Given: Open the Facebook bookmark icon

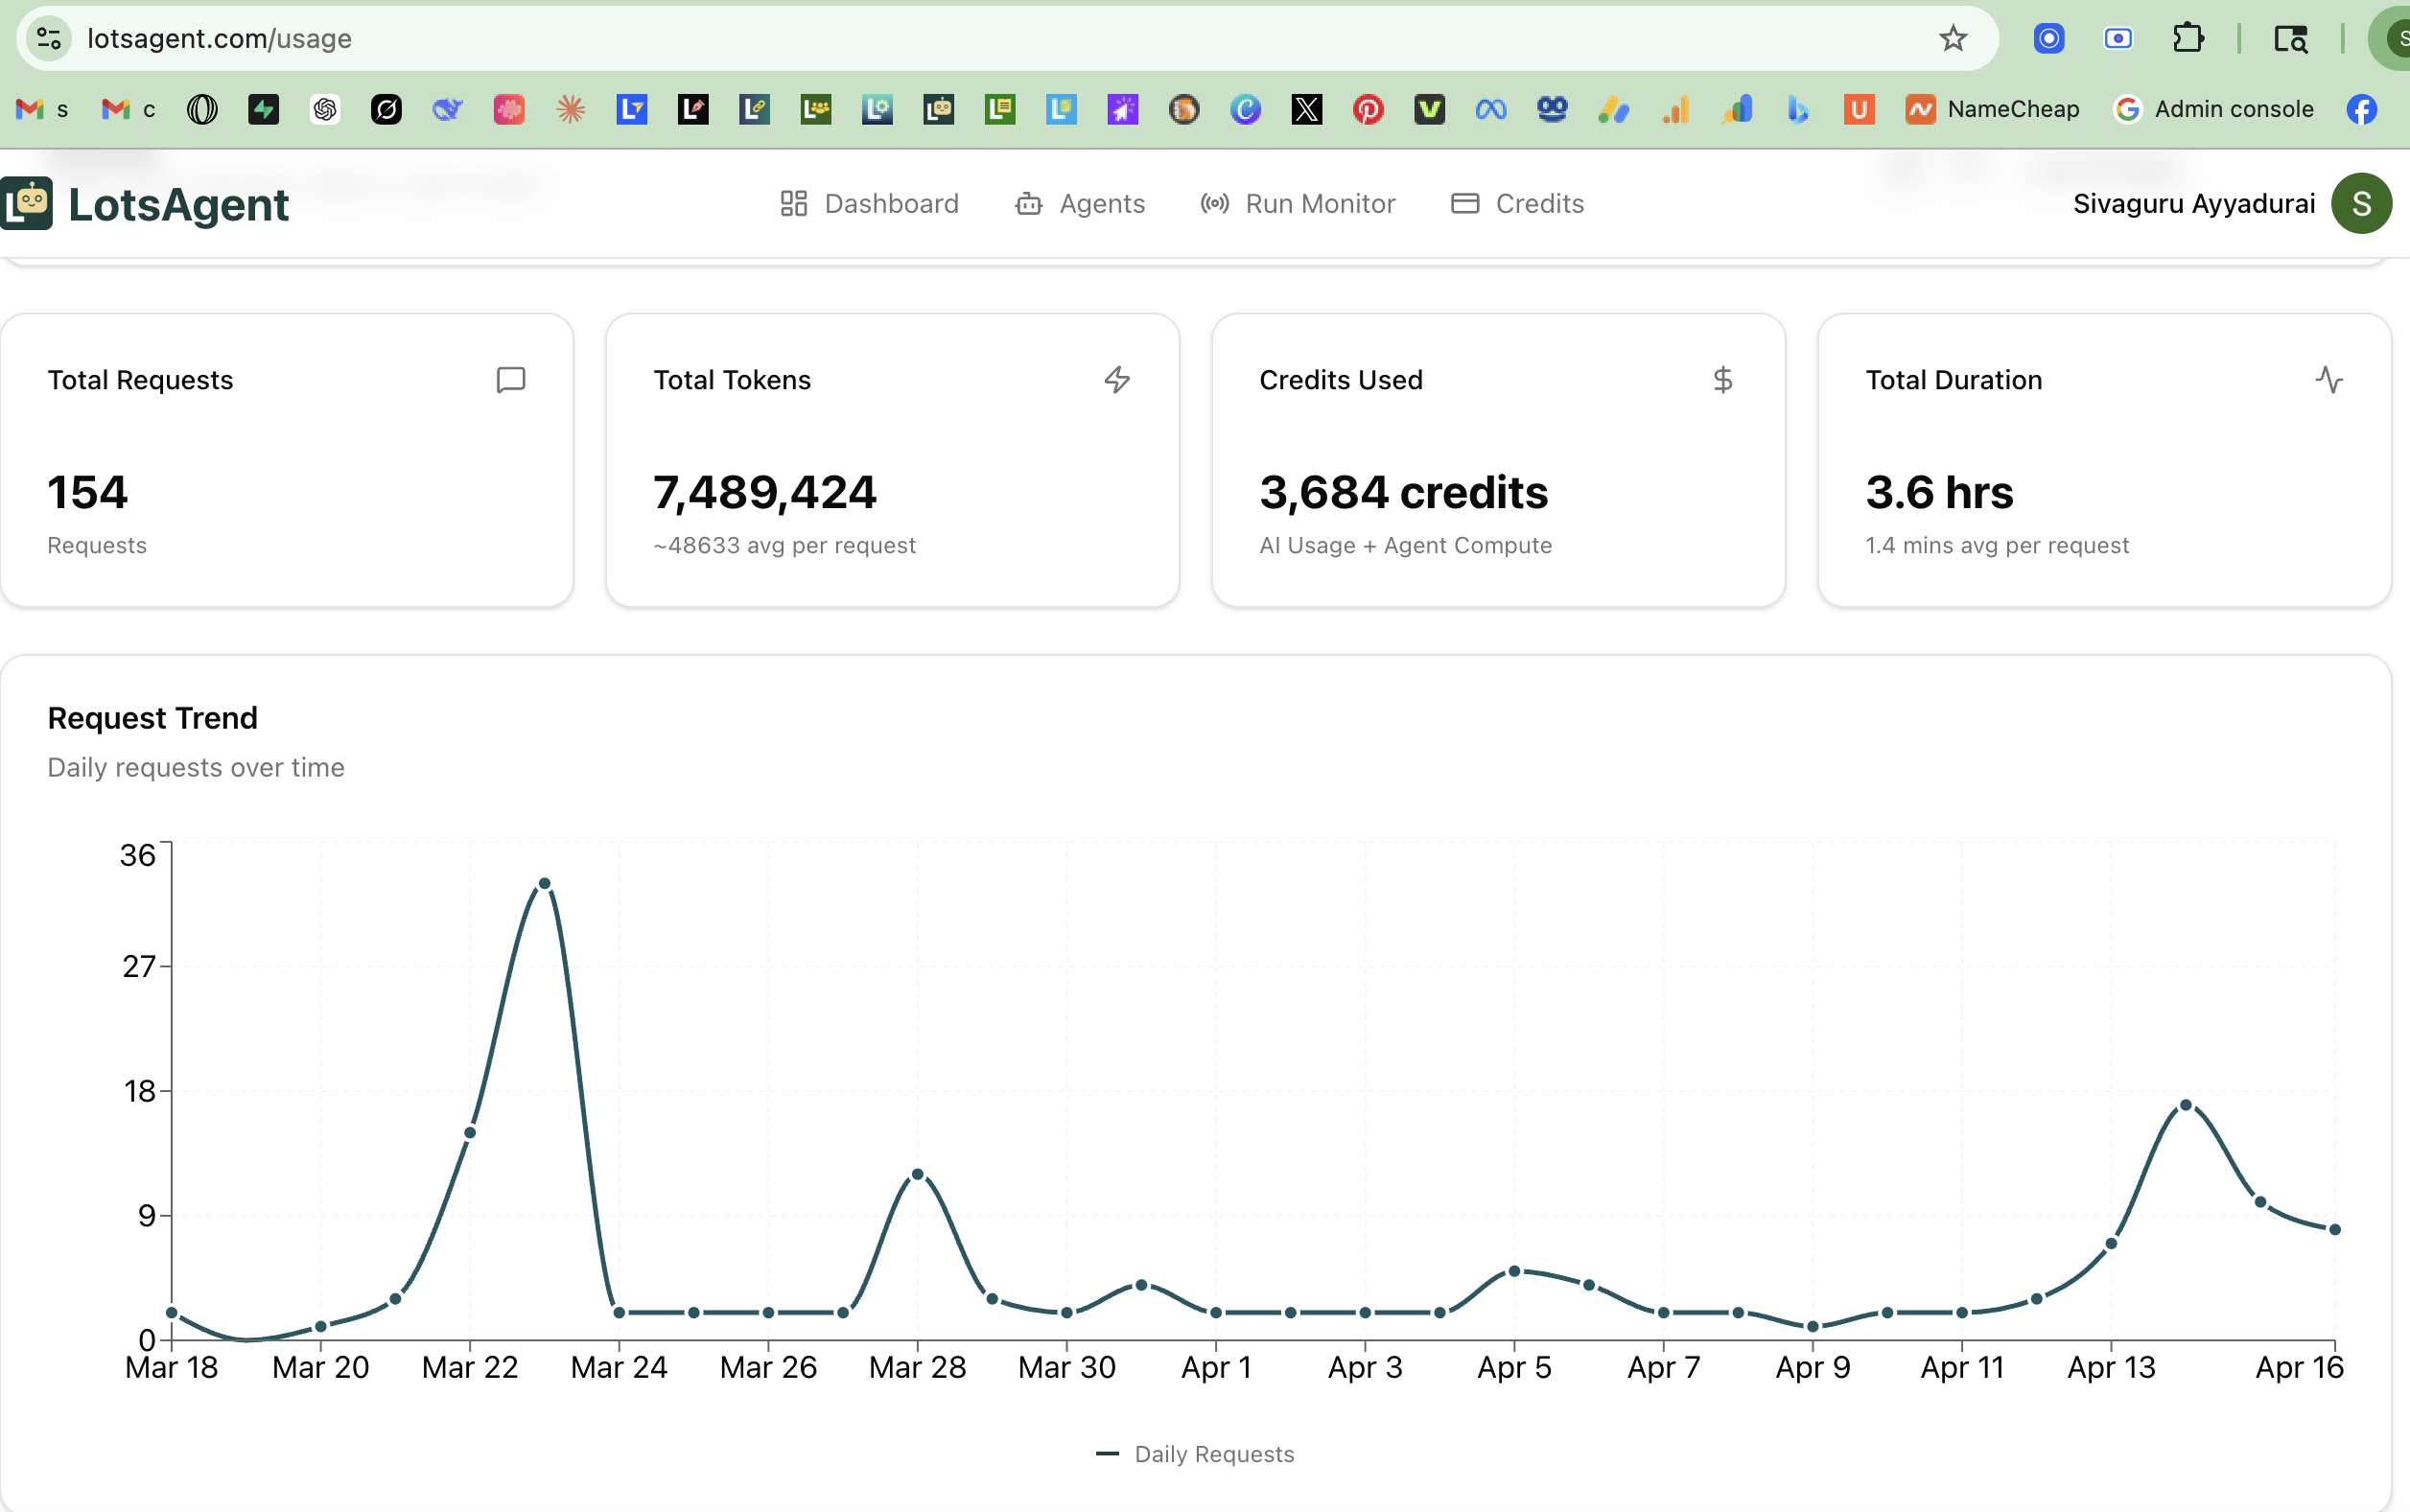Looking at the screenshot, I should 2361,109.
